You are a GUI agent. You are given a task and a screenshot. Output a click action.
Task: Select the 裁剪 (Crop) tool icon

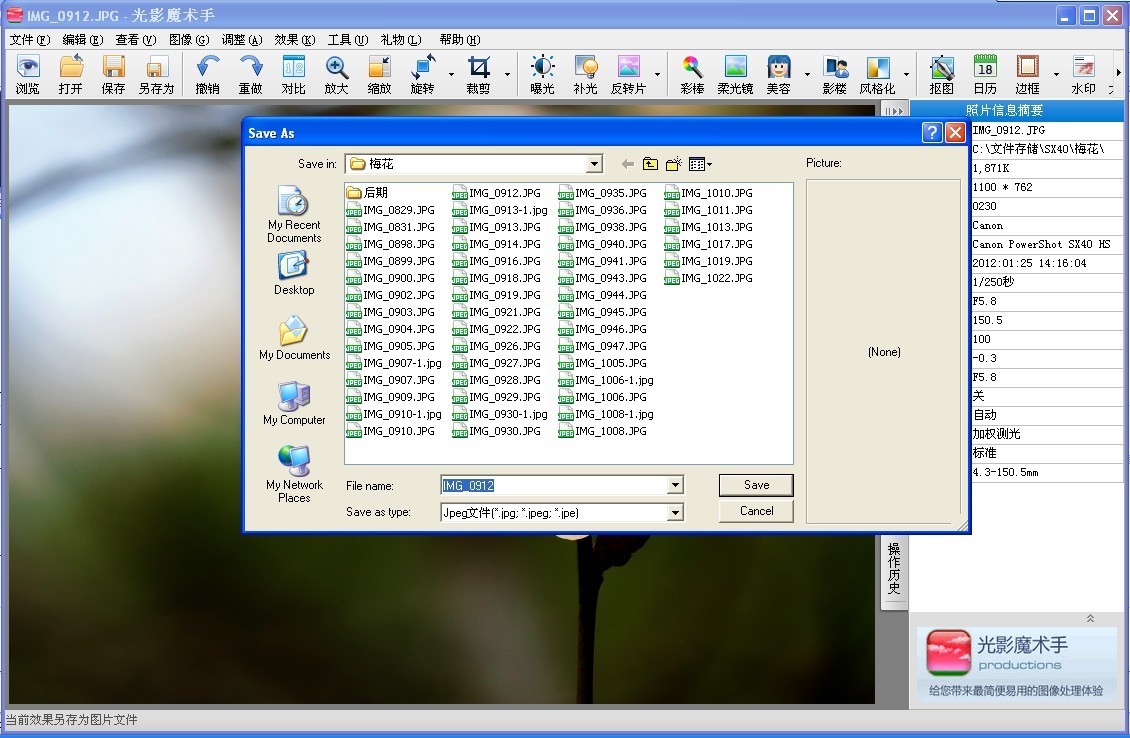point(479,68)
